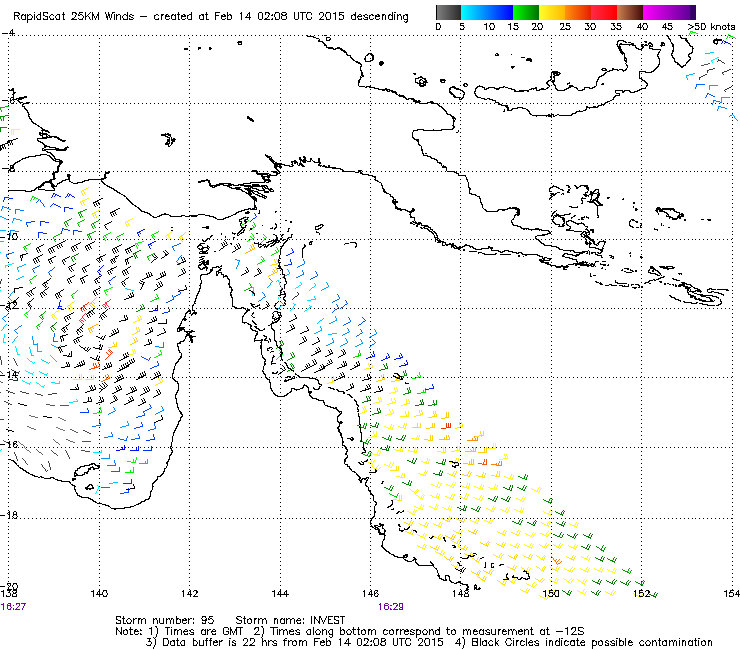740x650 pixels.
Task: Click legend tick label '35'
Action: (616, 26)
